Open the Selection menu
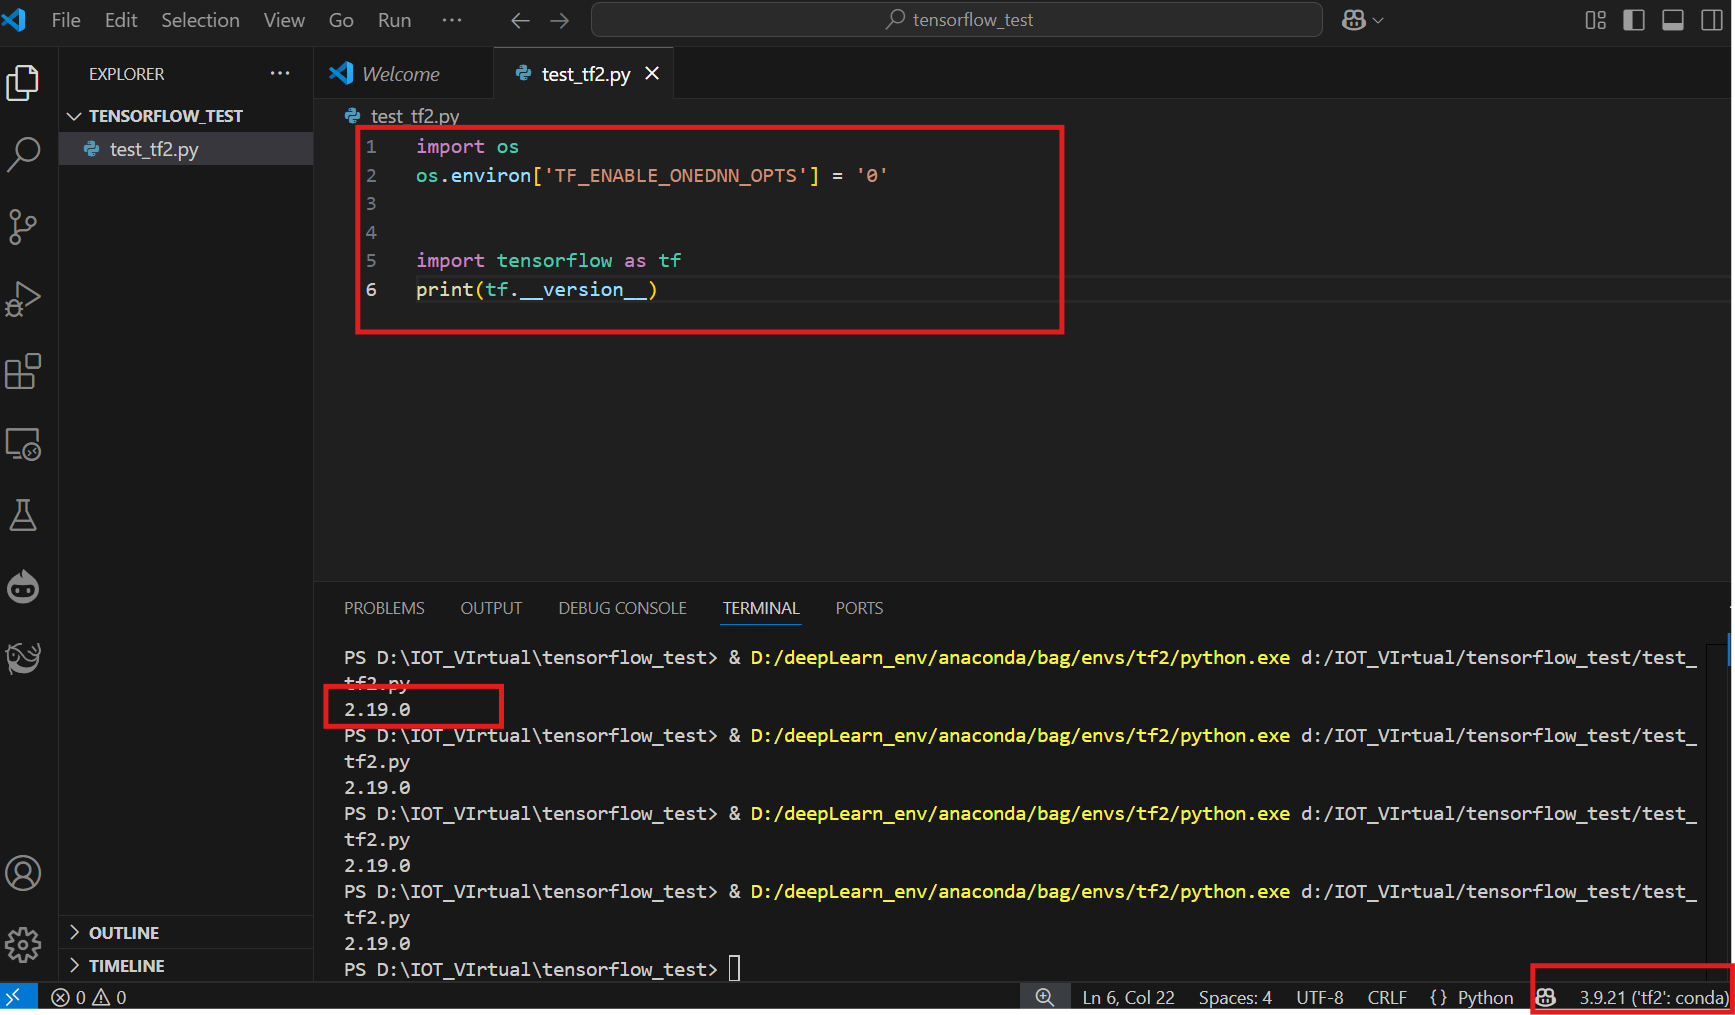Viewport: 1735px width, 1015px height. (201, 20)
